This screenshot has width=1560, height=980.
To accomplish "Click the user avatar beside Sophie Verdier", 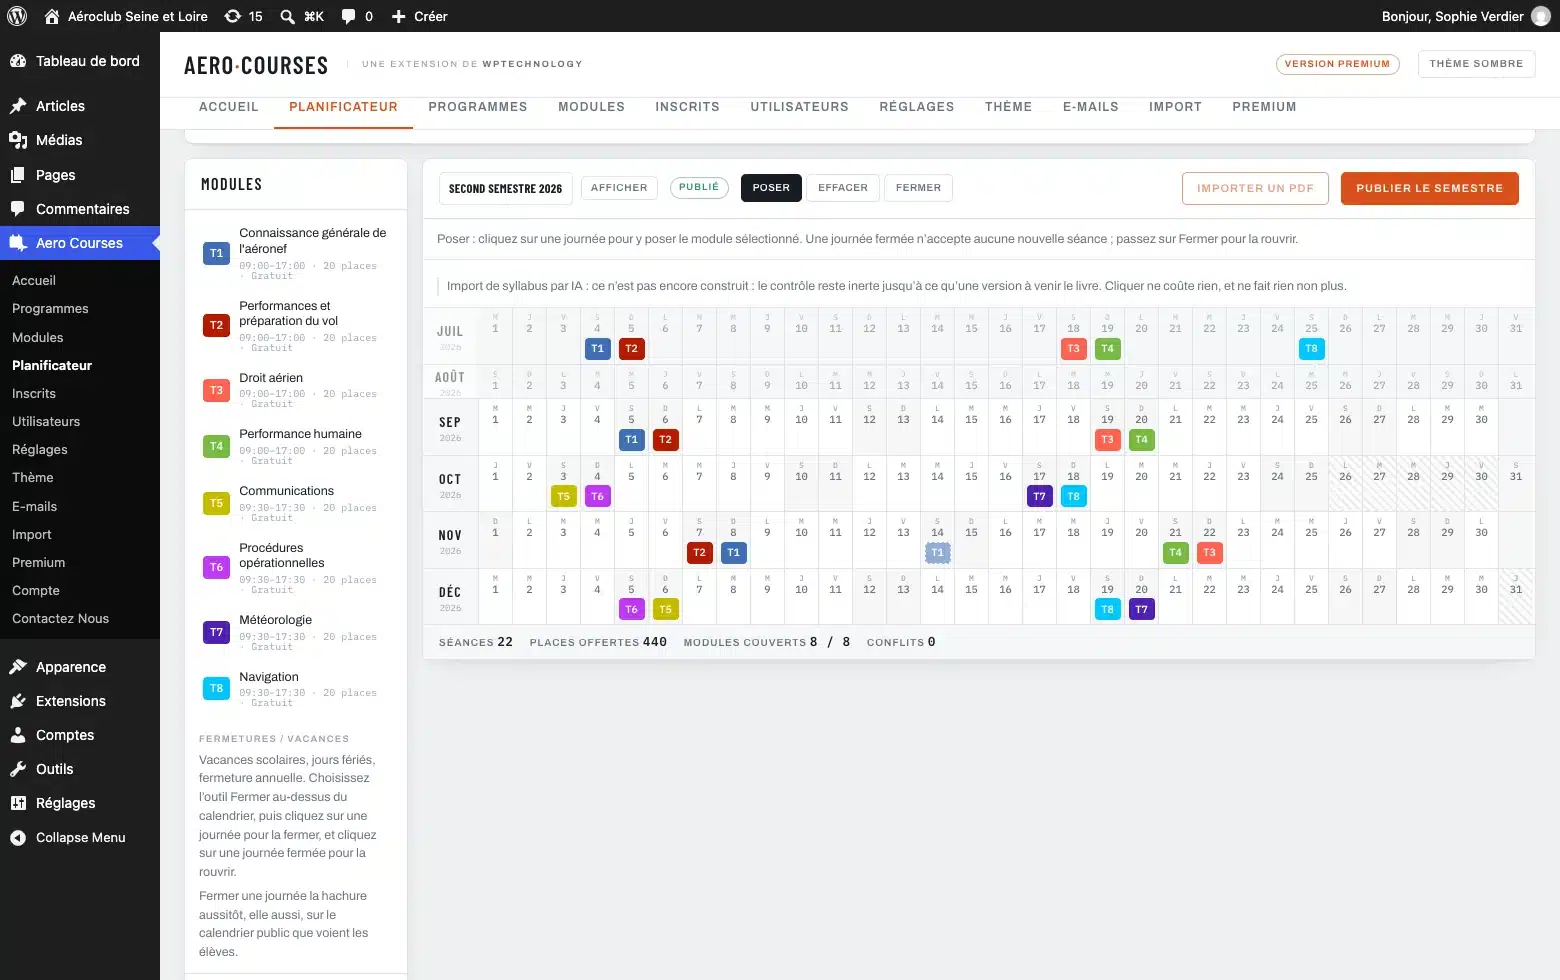I will [x=1541, y=16].
